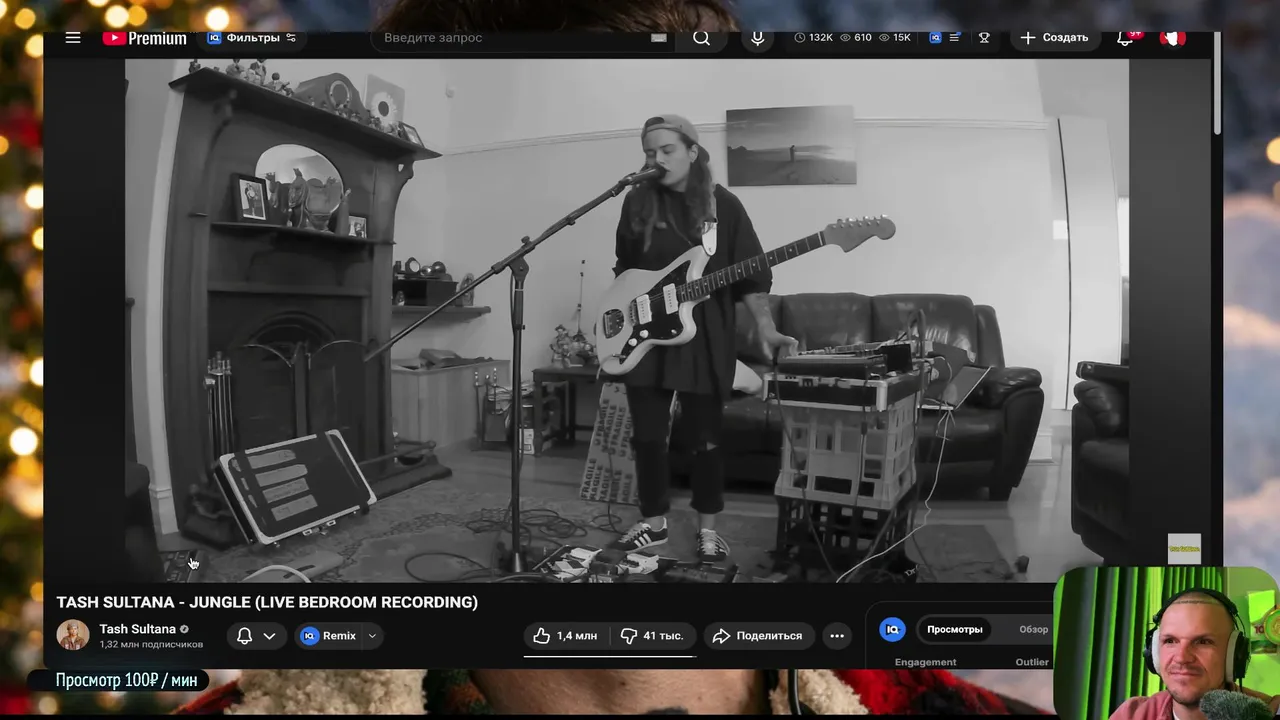The height and width of the screenshot is (720, 1280).
Task: Click the vidIQ Remix button
Action: pos(329,636)
